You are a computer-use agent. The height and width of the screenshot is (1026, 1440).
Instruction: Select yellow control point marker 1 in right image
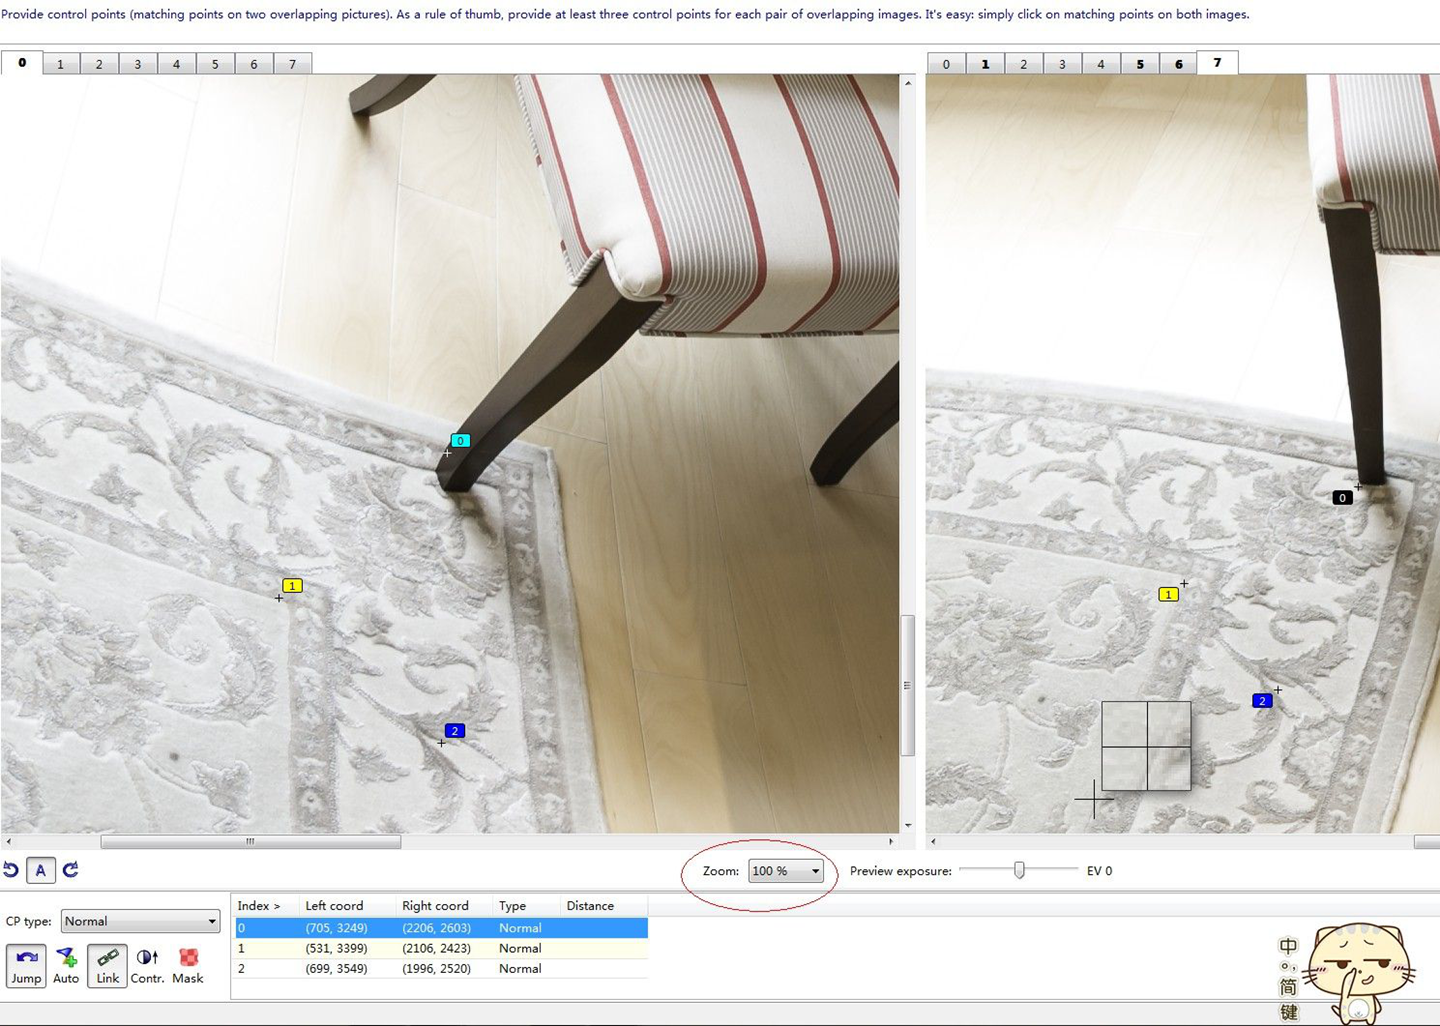click(x=1167, y=595)
